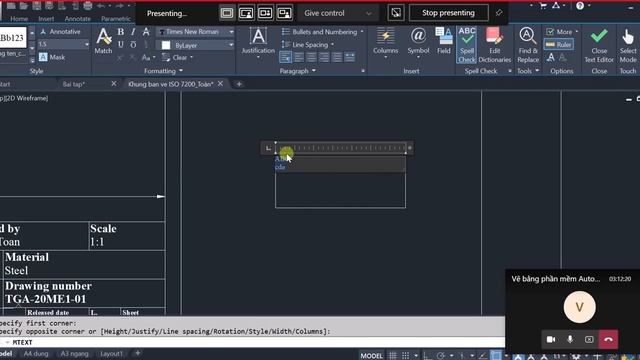
Task: Hang up the call
Action: click(x=608, y=339)
